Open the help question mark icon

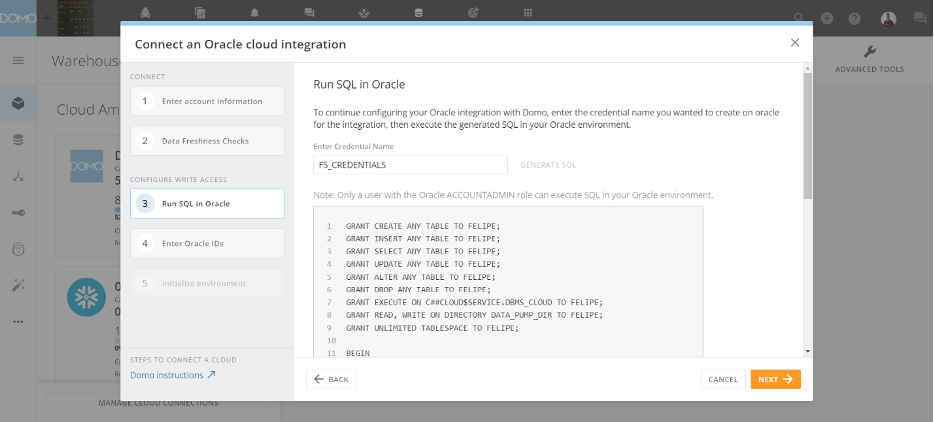855,18
